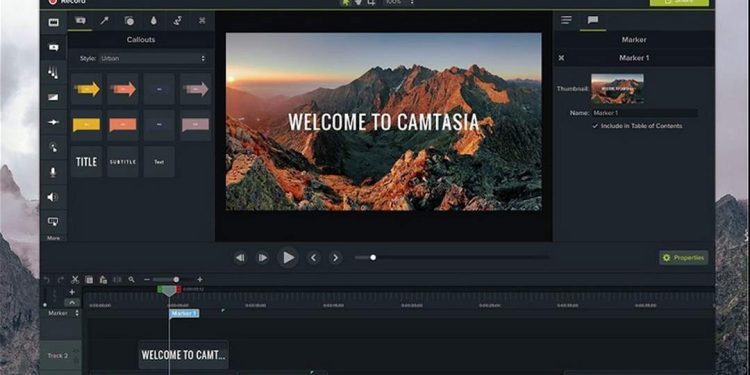Select Marker 1 on the timeline
Screen dimensions: 750x375
tap(184, 314)
